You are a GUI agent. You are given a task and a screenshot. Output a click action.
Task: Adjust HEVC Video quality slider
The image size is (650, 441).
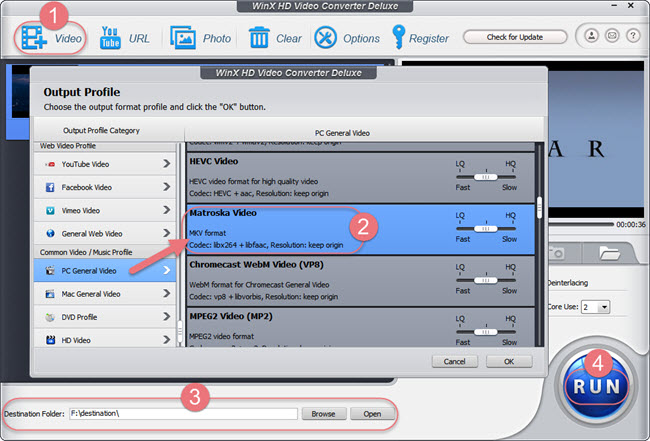(486, 177)
